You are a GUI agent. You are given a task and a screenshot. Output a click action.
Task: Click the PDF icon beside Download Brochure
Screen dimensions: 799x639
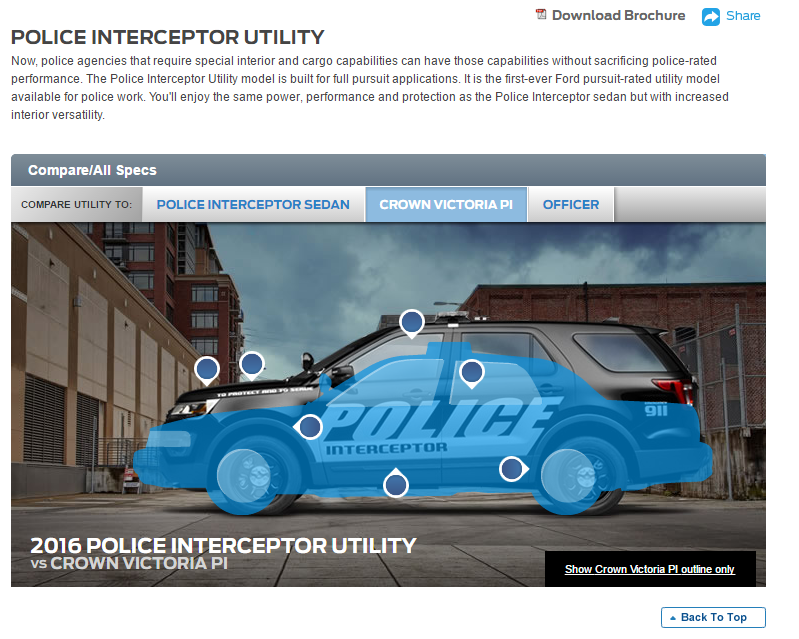[x=541, y=15]
